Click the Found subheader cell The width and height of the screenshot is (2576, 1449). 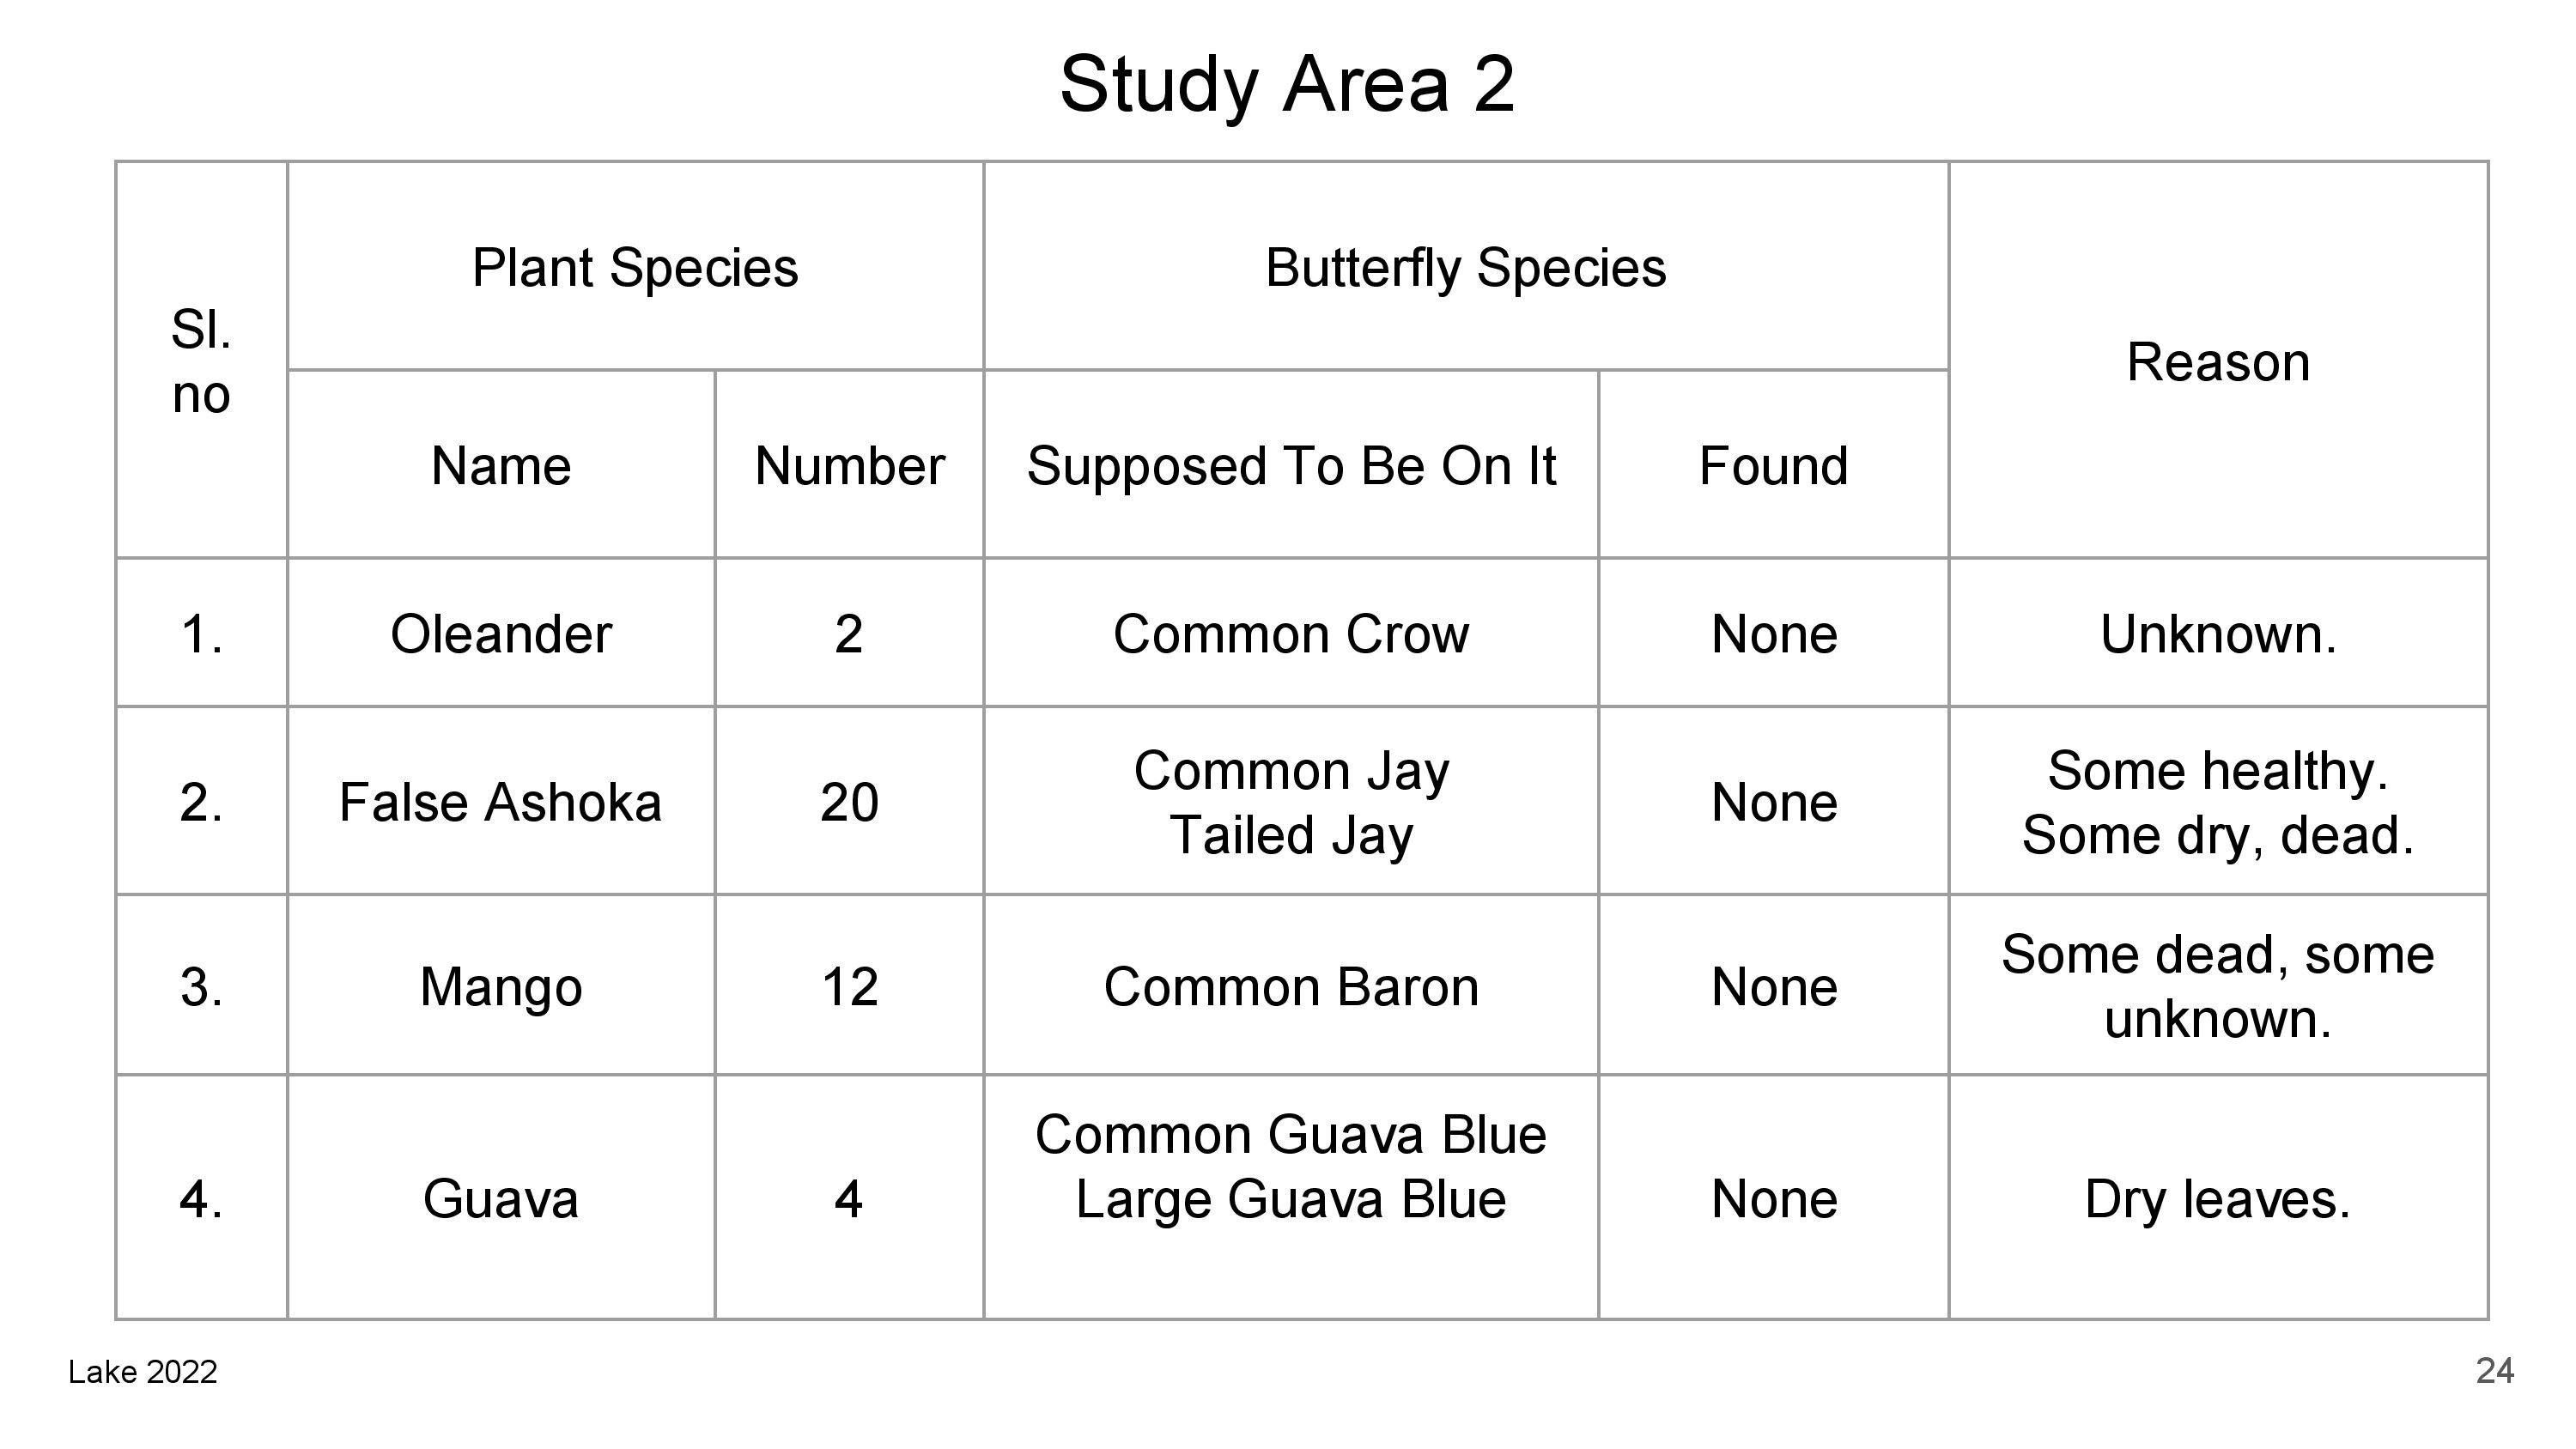(x=1773, y=466)
